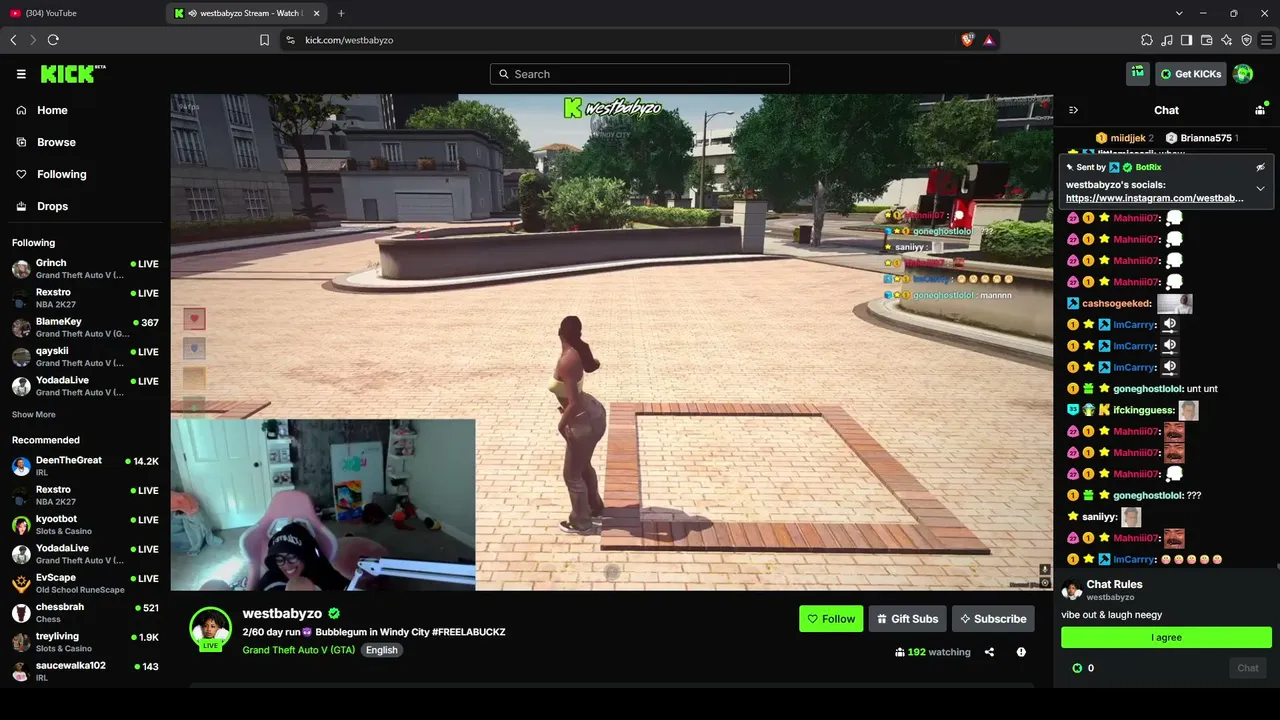Click the browser back arrow
Image resolution: width=1280 pixels, height=720 pixels.
coord(13,40)
